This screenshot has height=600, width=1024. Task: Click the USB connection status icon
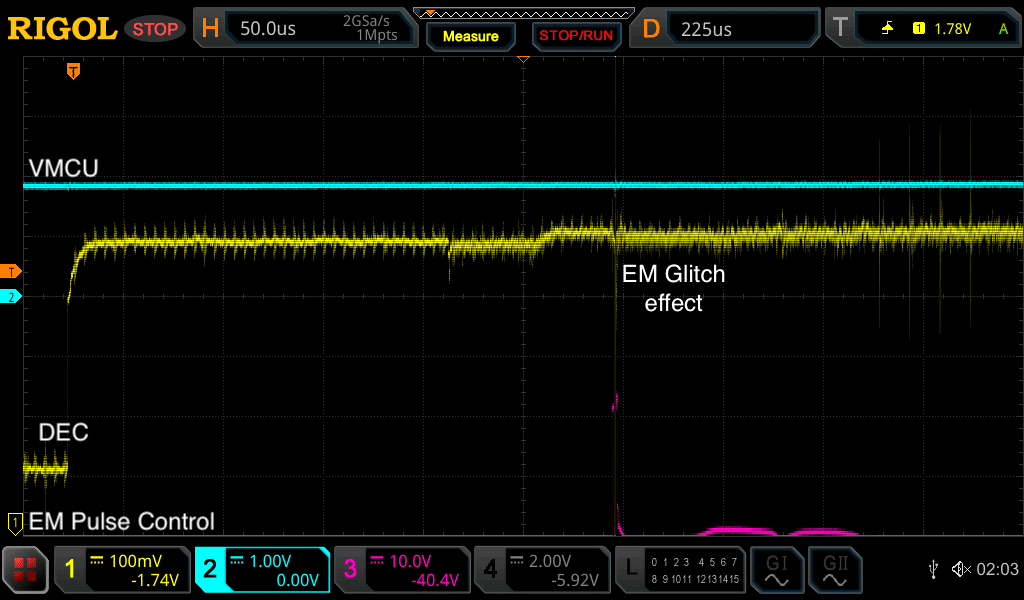pos(932,569)
